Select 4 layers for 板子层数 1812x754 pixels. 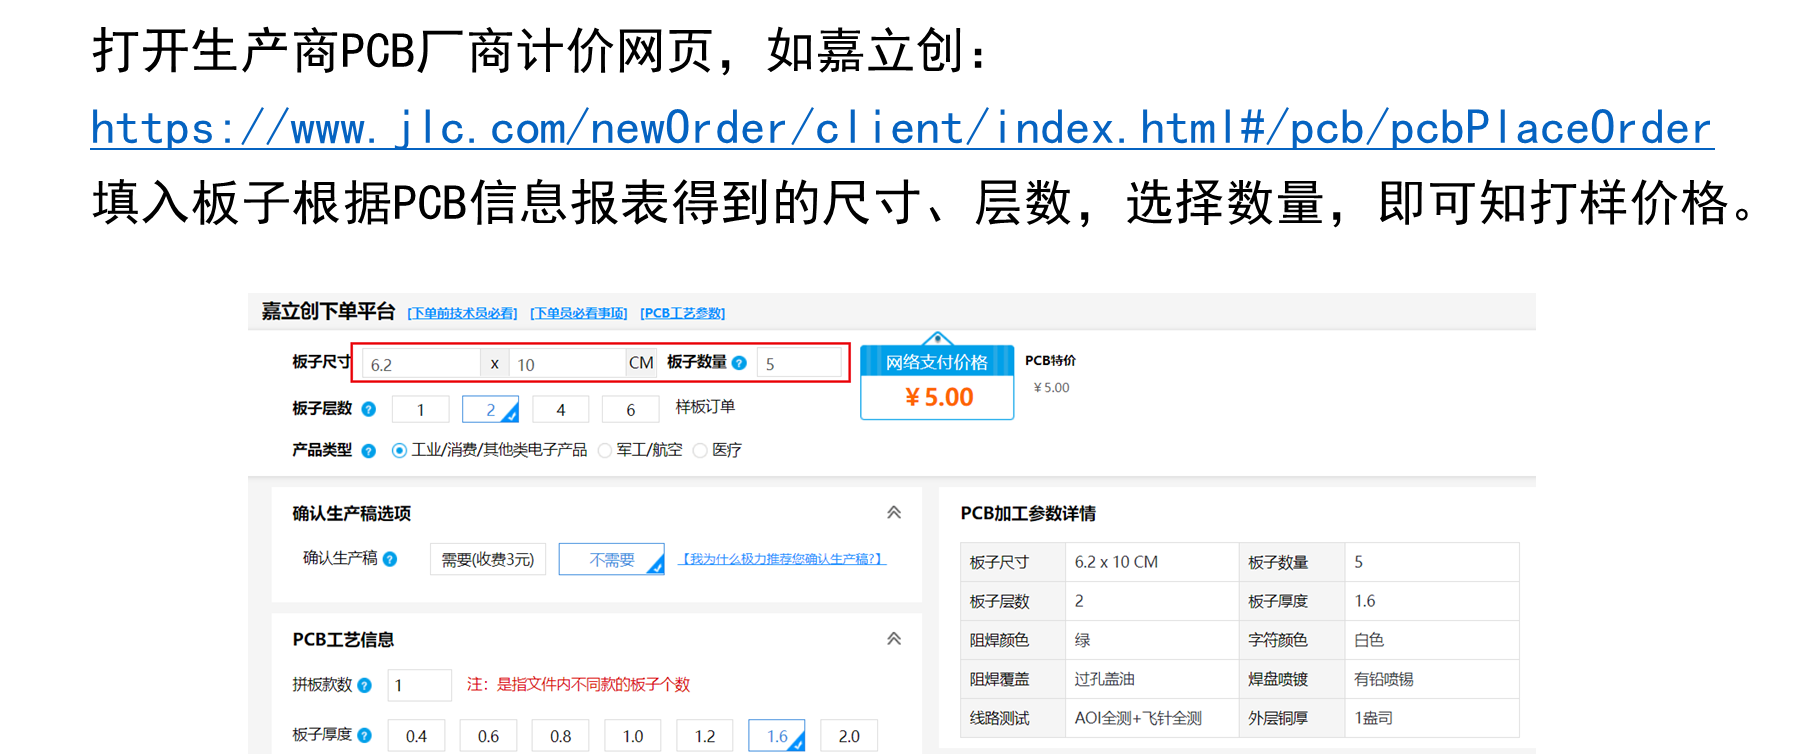coord(561,409)
